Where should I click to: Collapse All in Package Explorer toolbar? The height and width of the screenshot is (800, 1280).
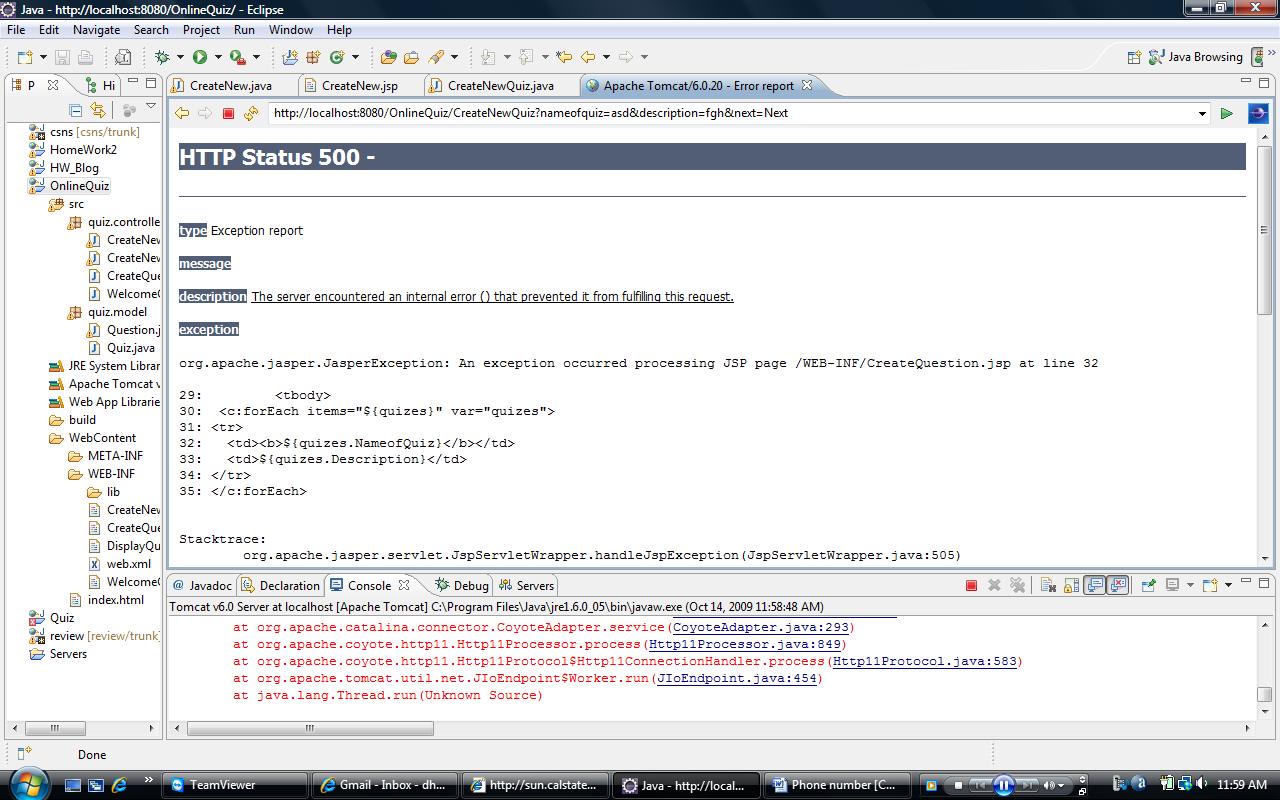point(76,110)
